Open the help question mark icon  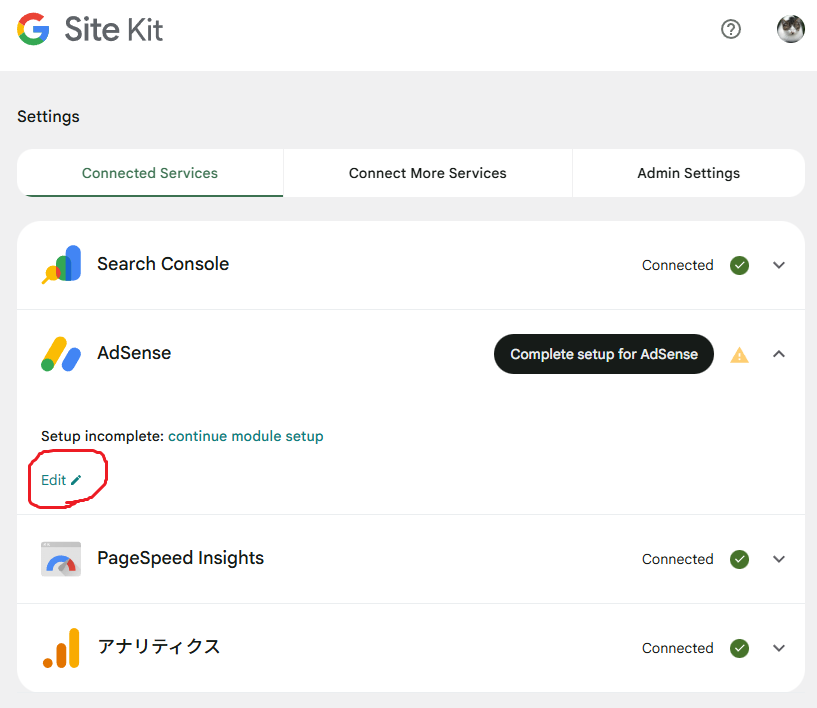coord(731,30)
